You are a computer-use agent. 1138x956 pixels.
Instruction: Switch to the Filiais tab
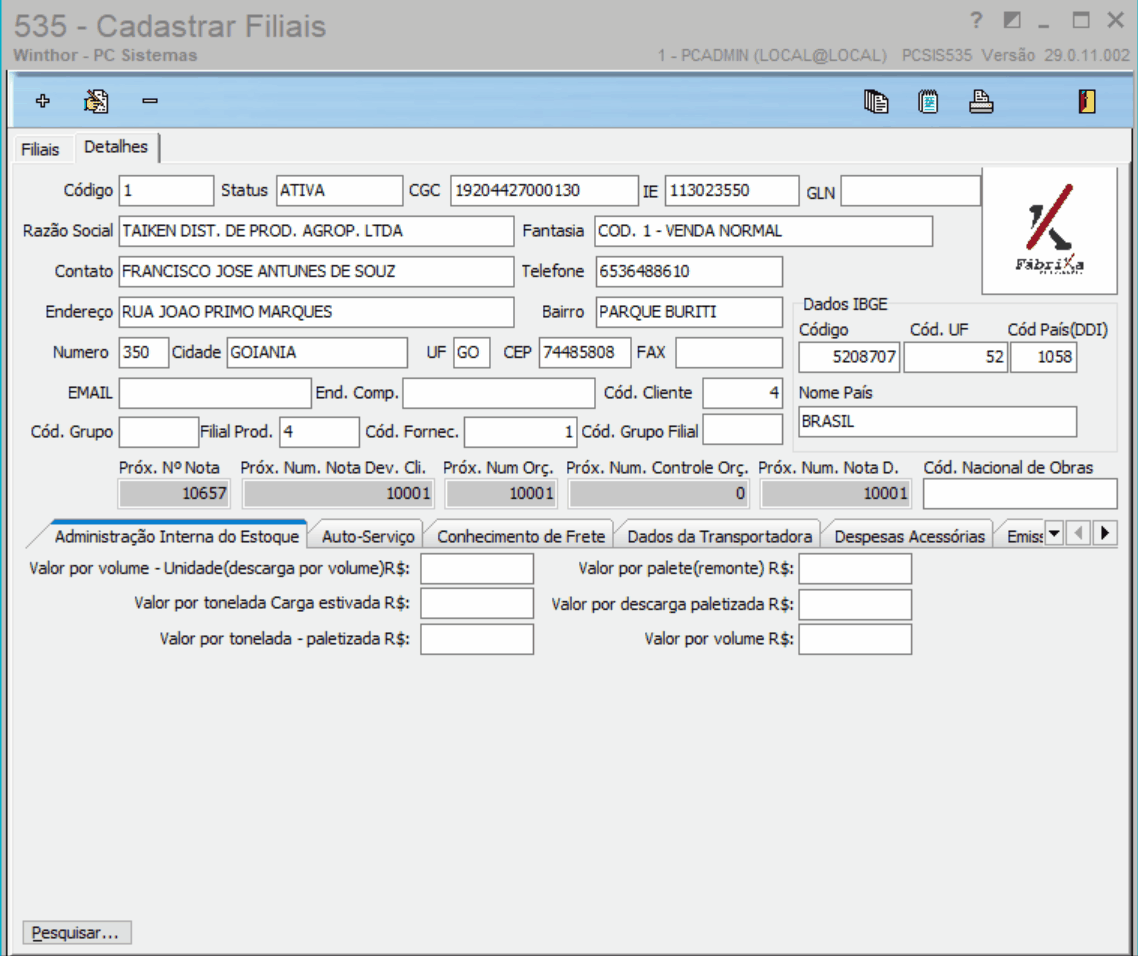pos(40,150)
